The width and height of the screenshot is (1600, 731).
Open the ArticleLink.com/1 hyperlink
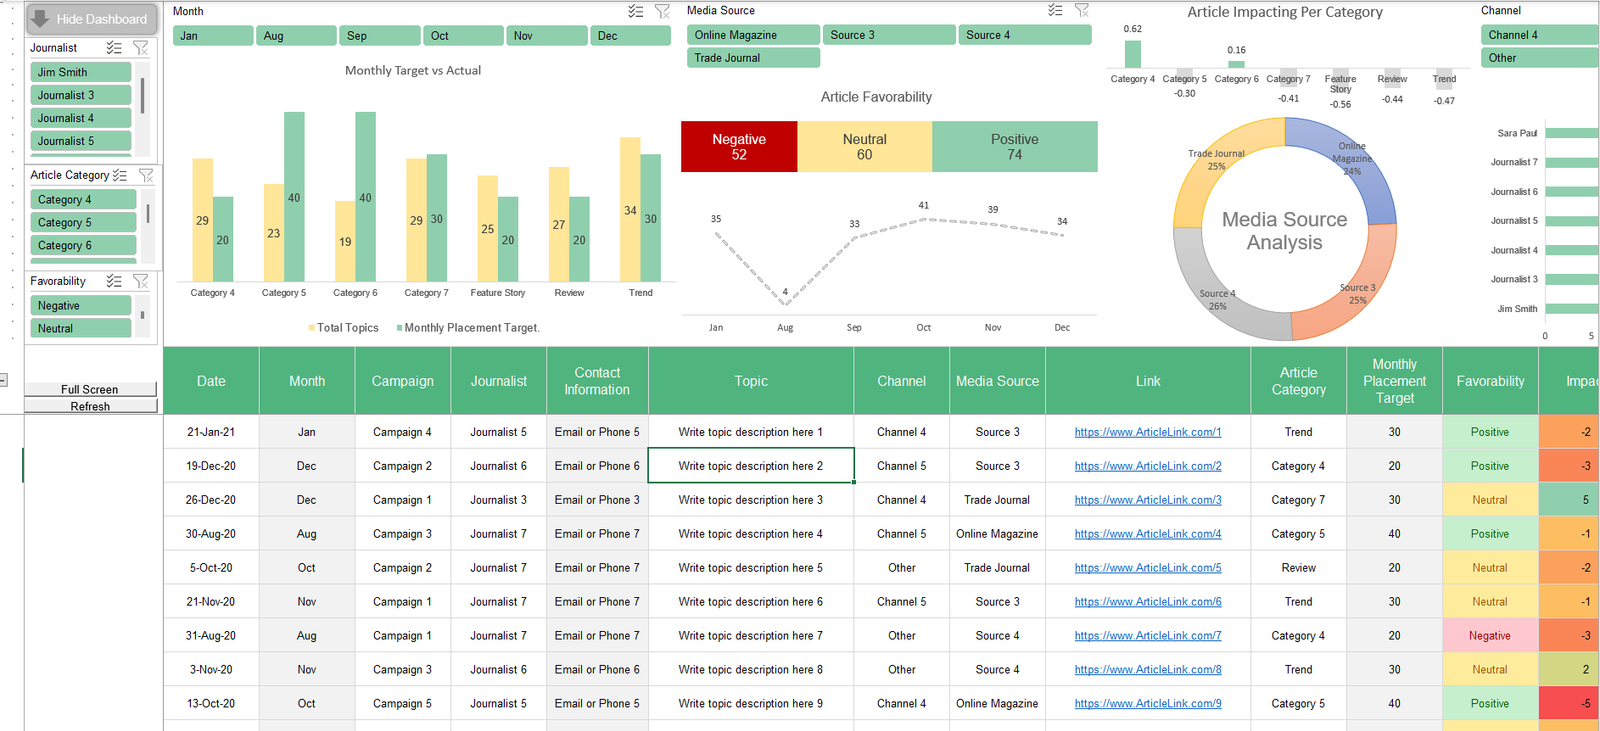[x=1148, y=432]
